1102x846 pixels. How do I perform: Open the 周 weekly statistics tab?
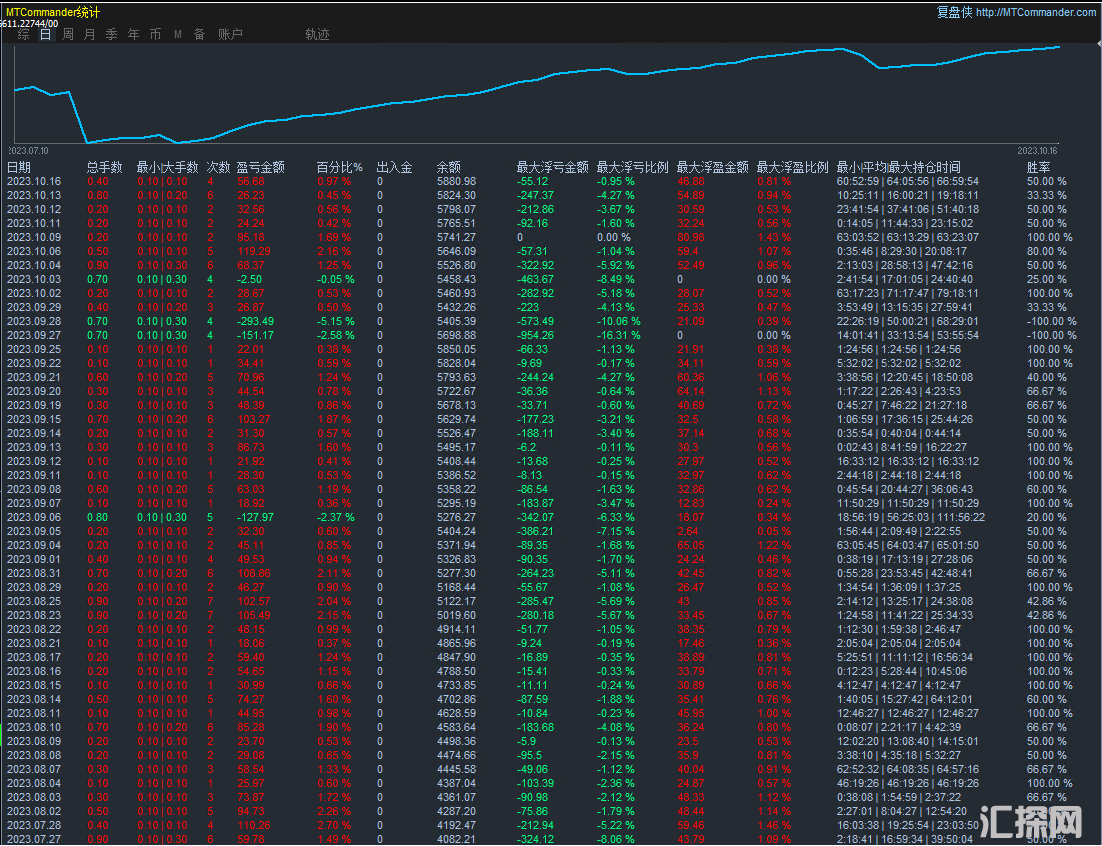pyautogui.click(x=67, y=34)
